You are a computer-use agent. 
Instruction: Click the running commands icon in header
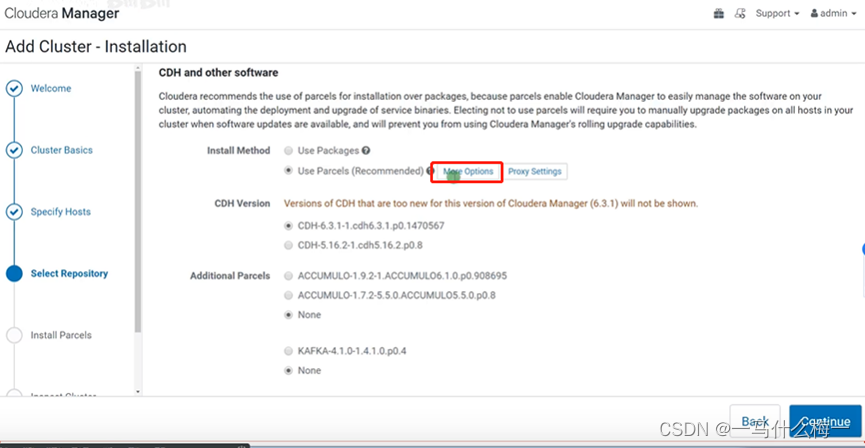pos(740,14)
